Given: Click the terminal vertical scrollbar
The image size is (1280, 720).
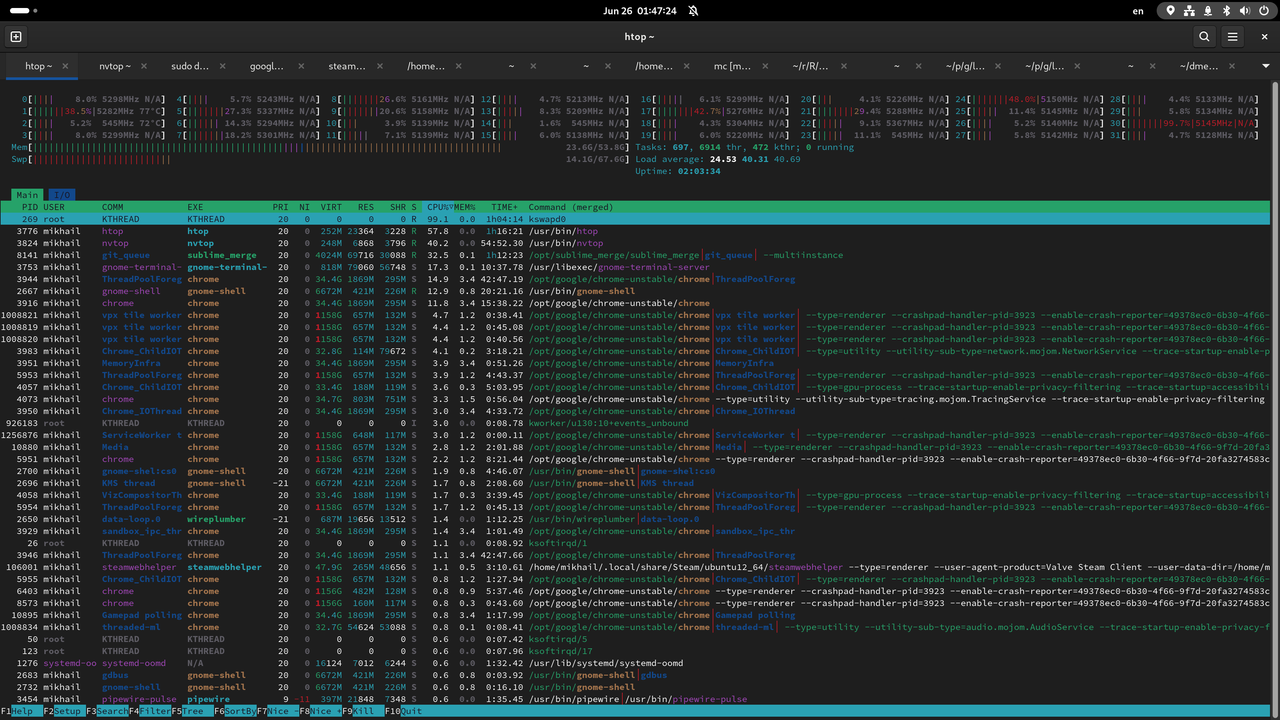Looking at the screenshot, I should pyautogui.click(x=1275, y=400).
